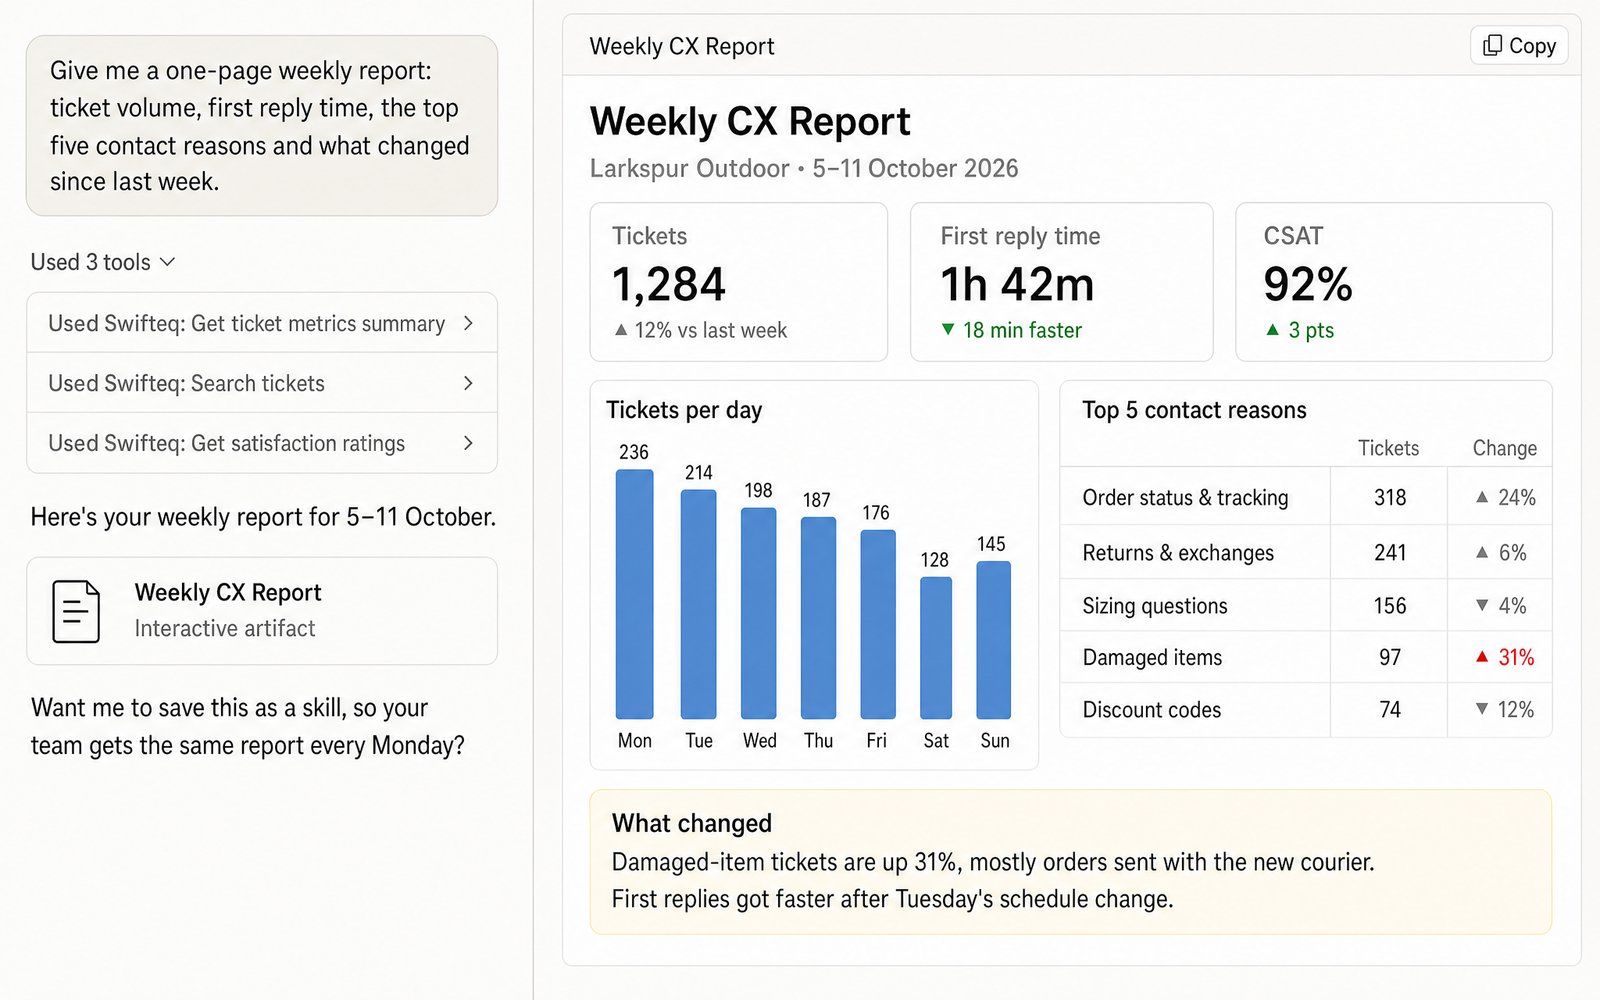Click Weekly CX Report panel title tab
This screenshot has height=1000, width=1600.
[x=682, y=46]
